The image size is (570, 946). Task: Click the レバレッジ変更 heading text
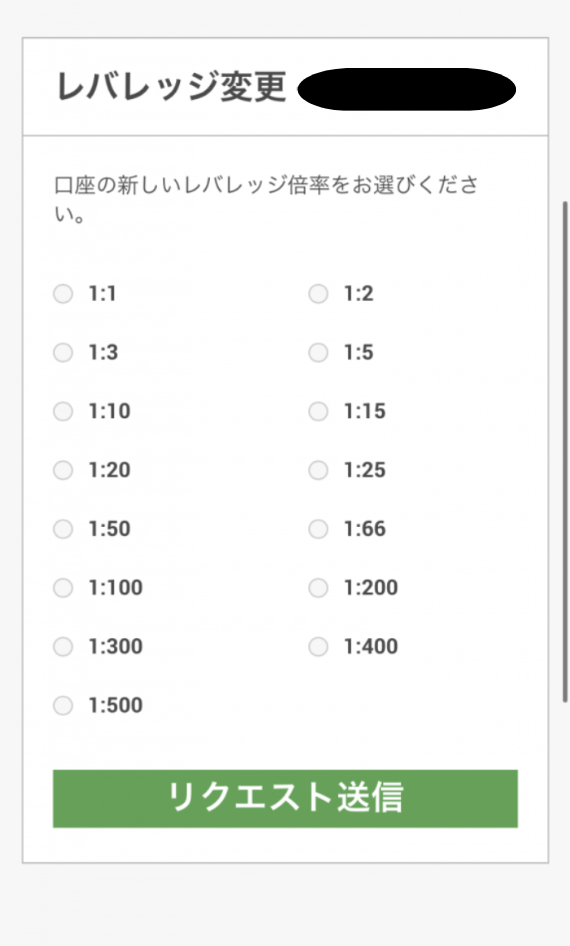click(x=171, y=87)
